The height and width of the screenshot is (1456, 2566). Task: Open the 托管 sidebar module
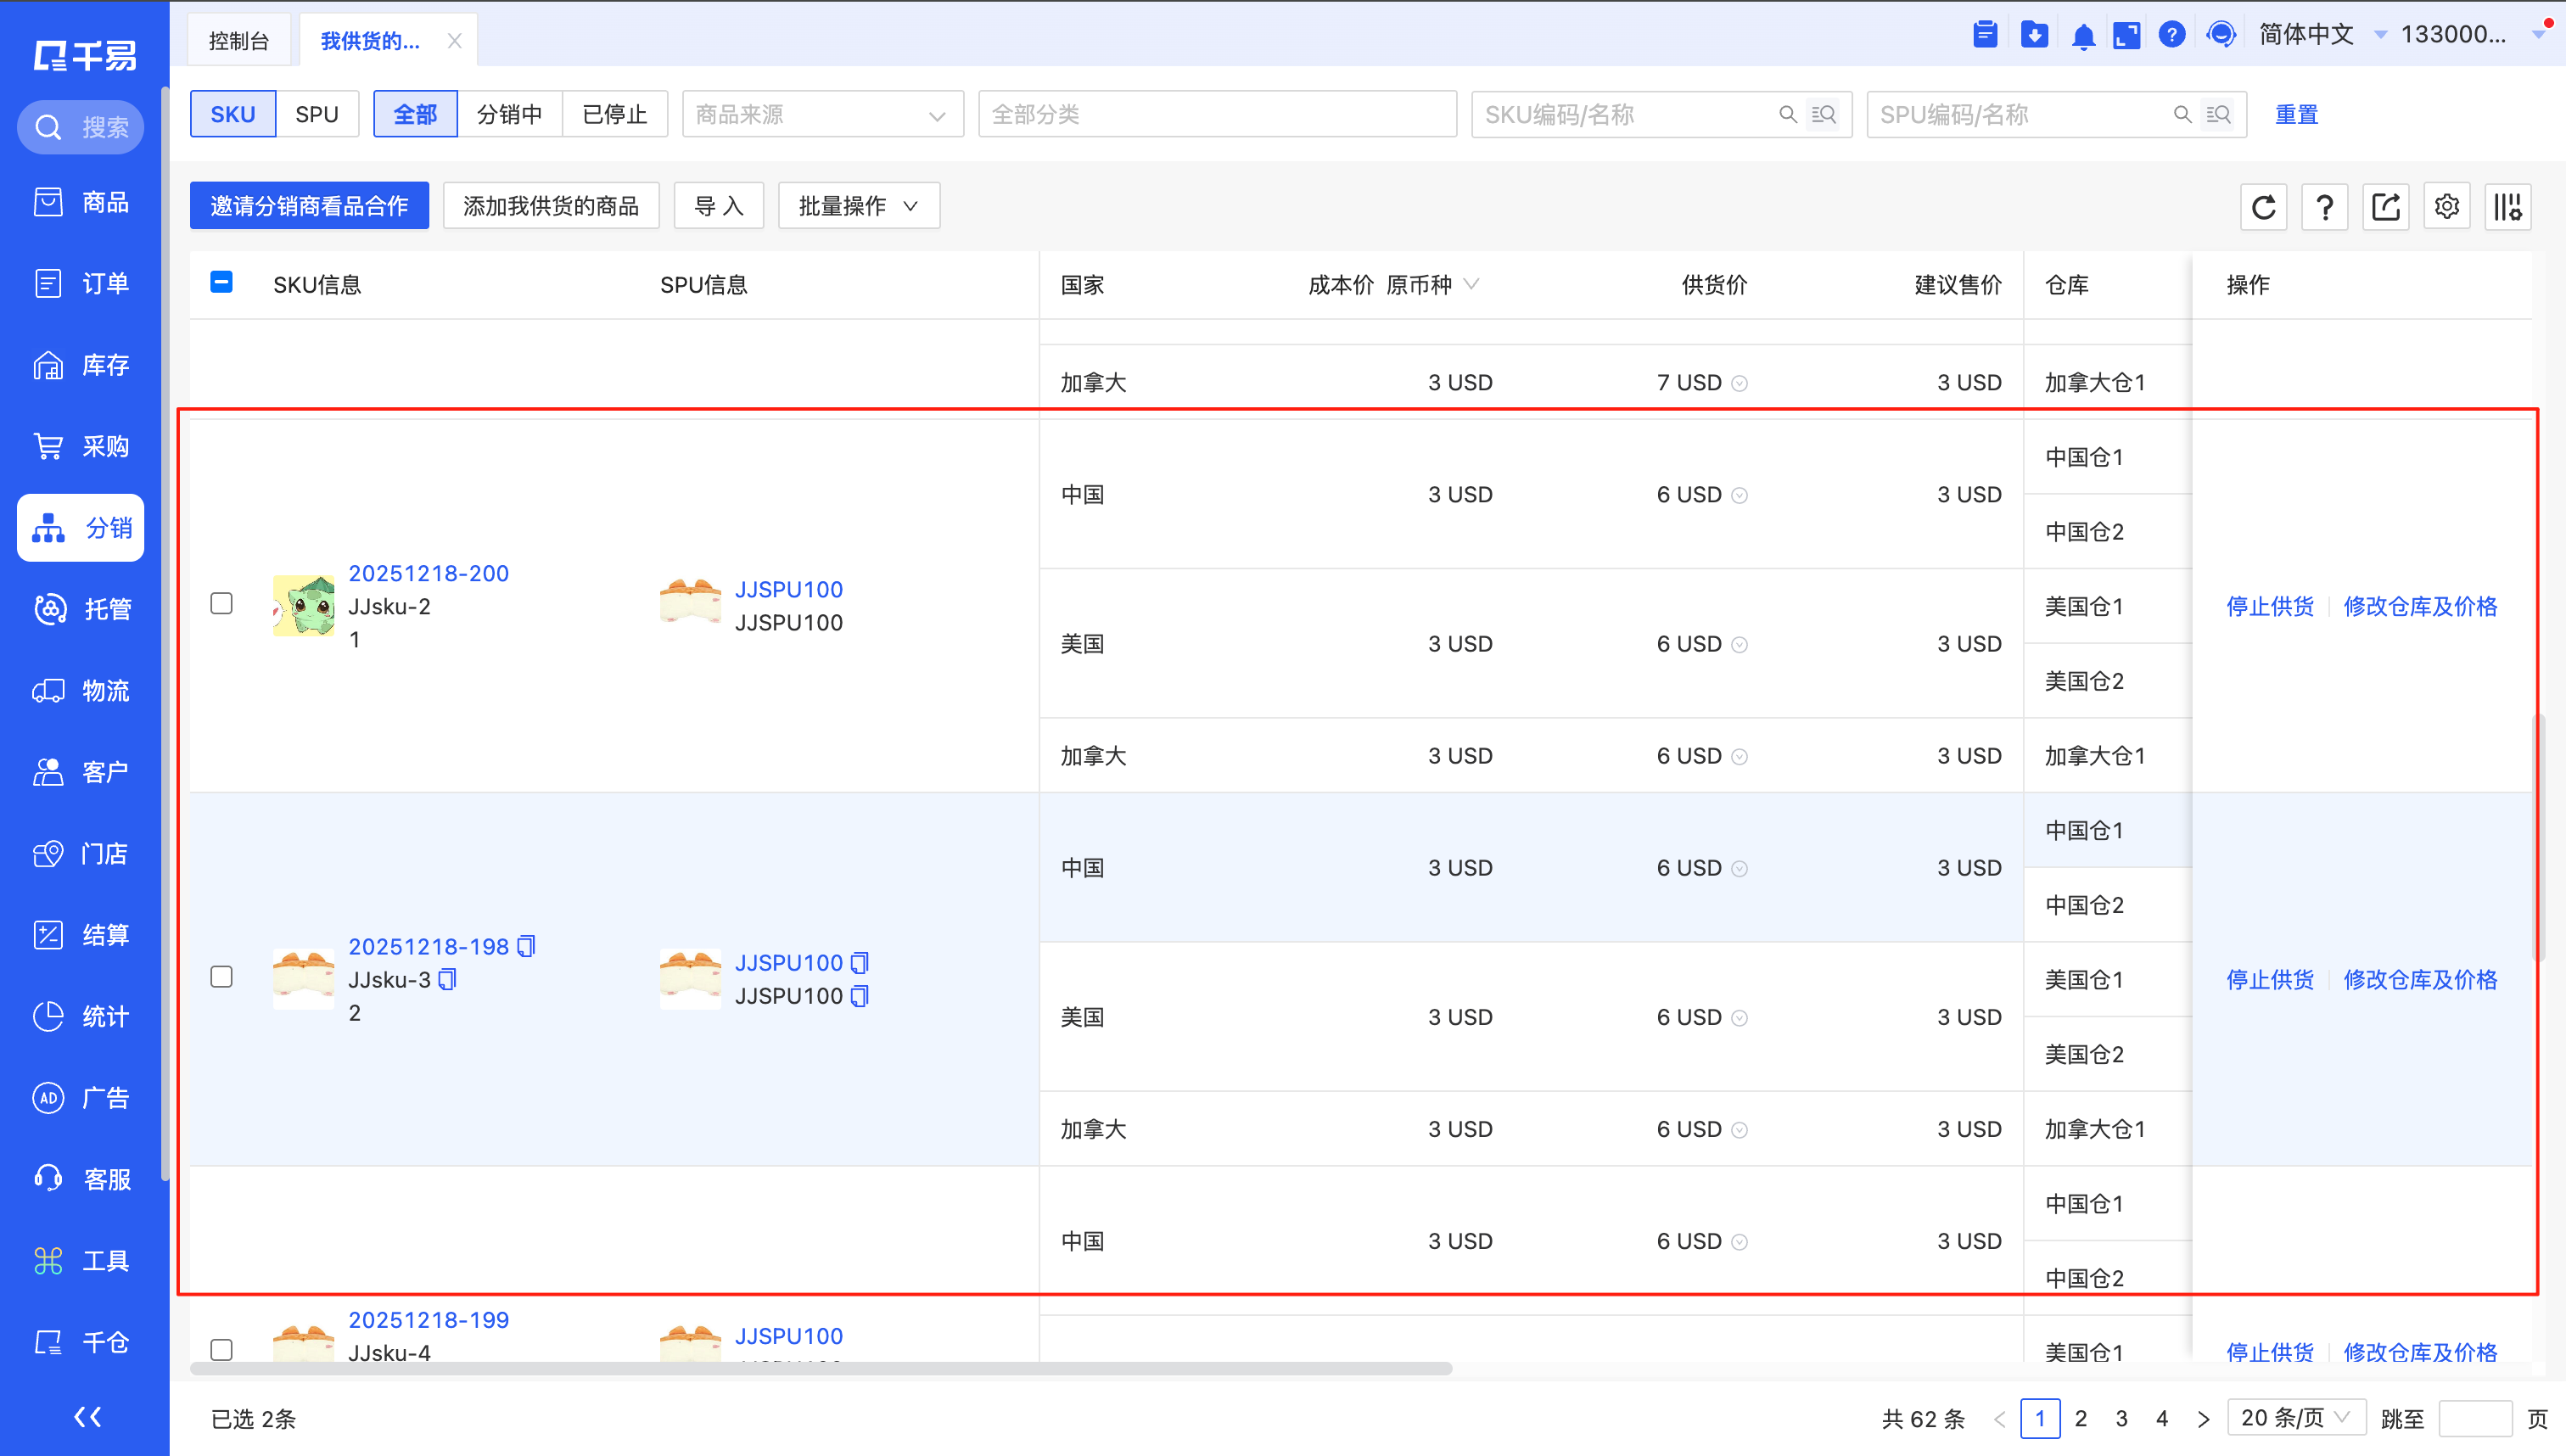pos(81,609)
